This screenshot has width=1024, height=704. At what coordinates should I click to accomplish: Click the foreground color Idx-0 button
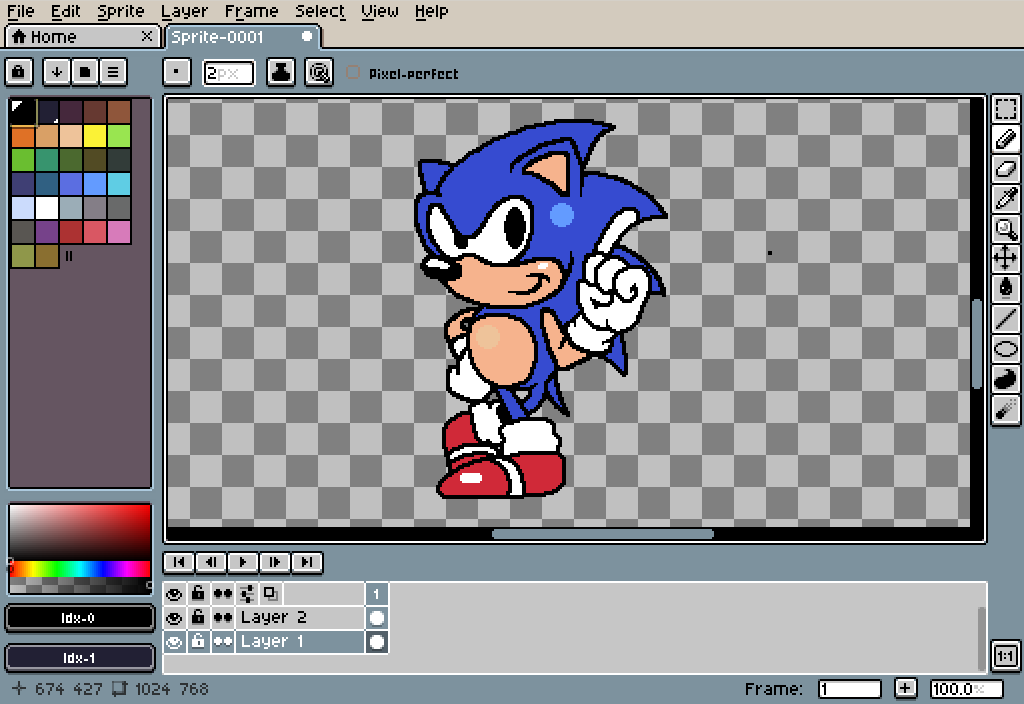[79, 618]
